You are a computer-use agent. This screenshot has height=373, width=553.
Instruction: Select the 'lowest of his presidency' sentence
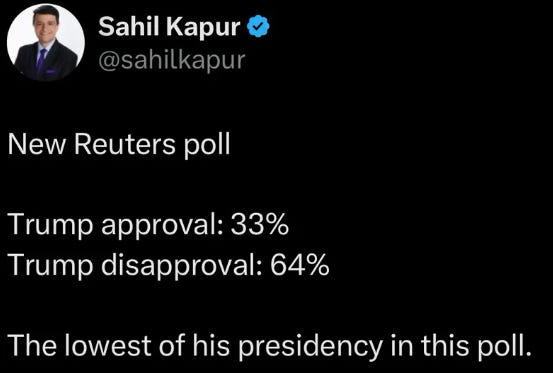click(x=269, y=346)
